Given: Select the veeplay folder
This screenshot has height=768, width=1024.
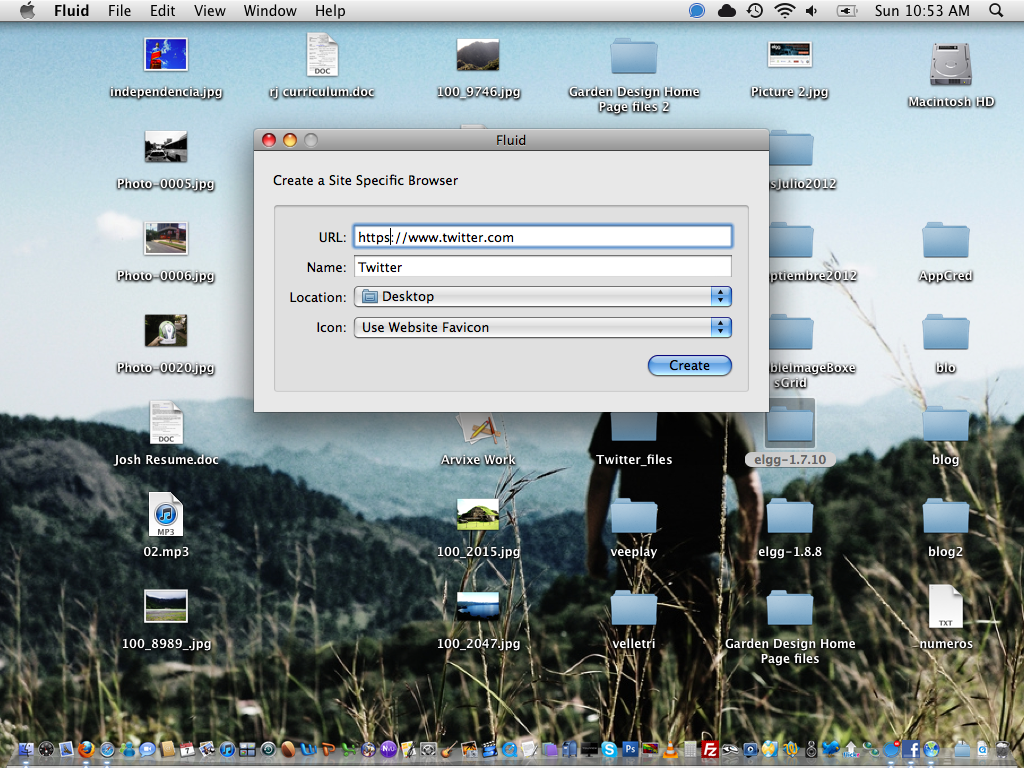Looking at the screenshot, I should click(x=633, y=517).
